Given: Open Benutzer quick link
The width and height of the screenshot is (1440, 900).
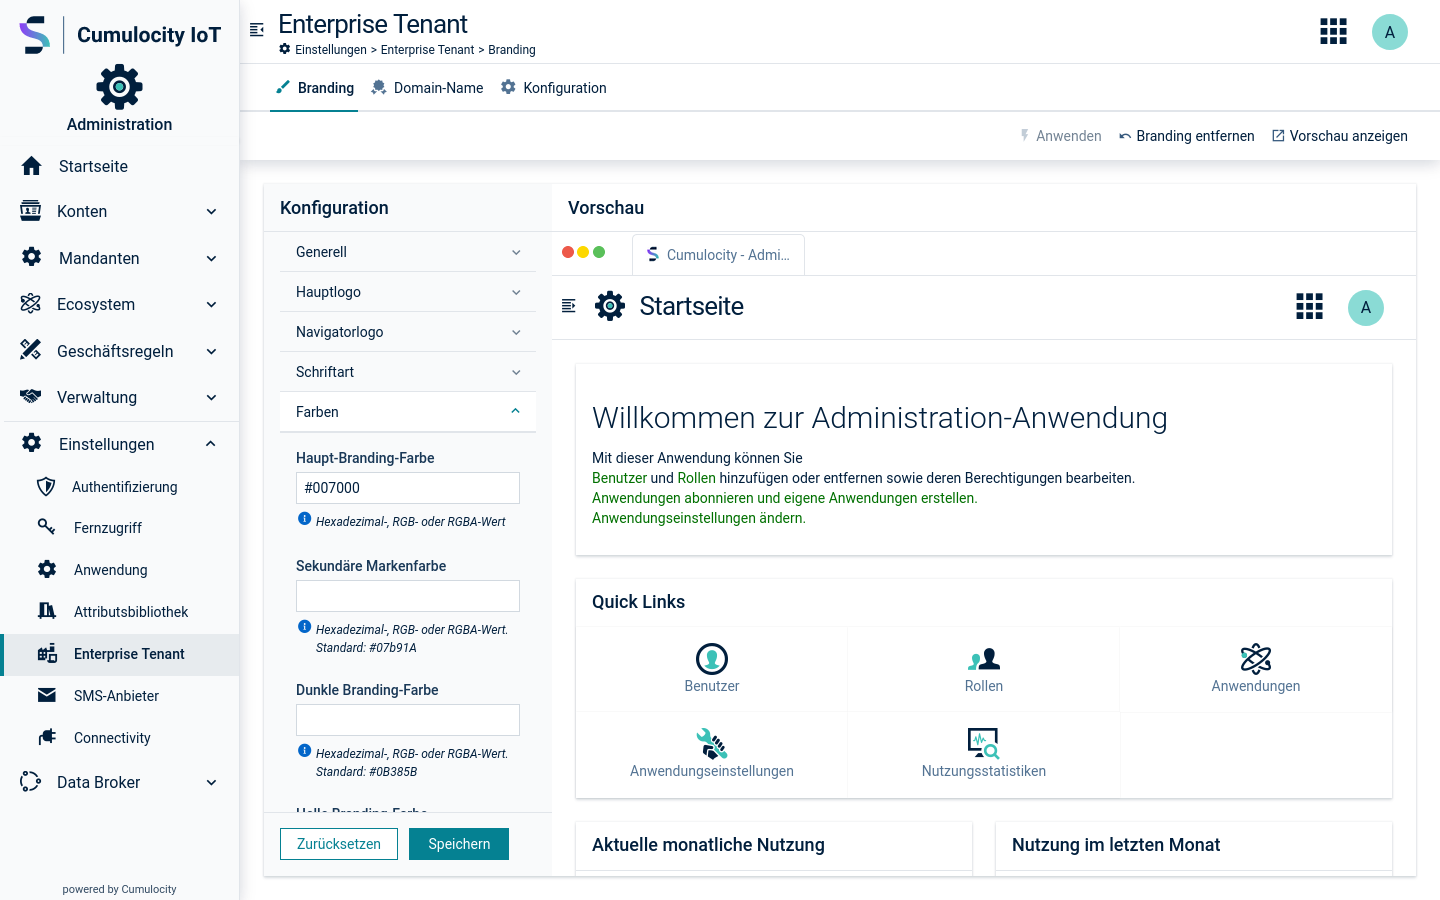Looking at the screenshot, I should (712, 669).
